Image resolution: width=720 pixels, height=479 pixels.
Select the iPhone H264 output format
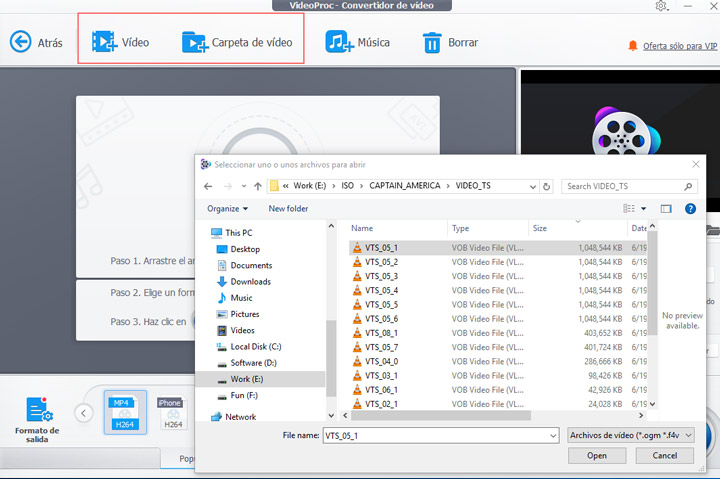pos(172,412)
